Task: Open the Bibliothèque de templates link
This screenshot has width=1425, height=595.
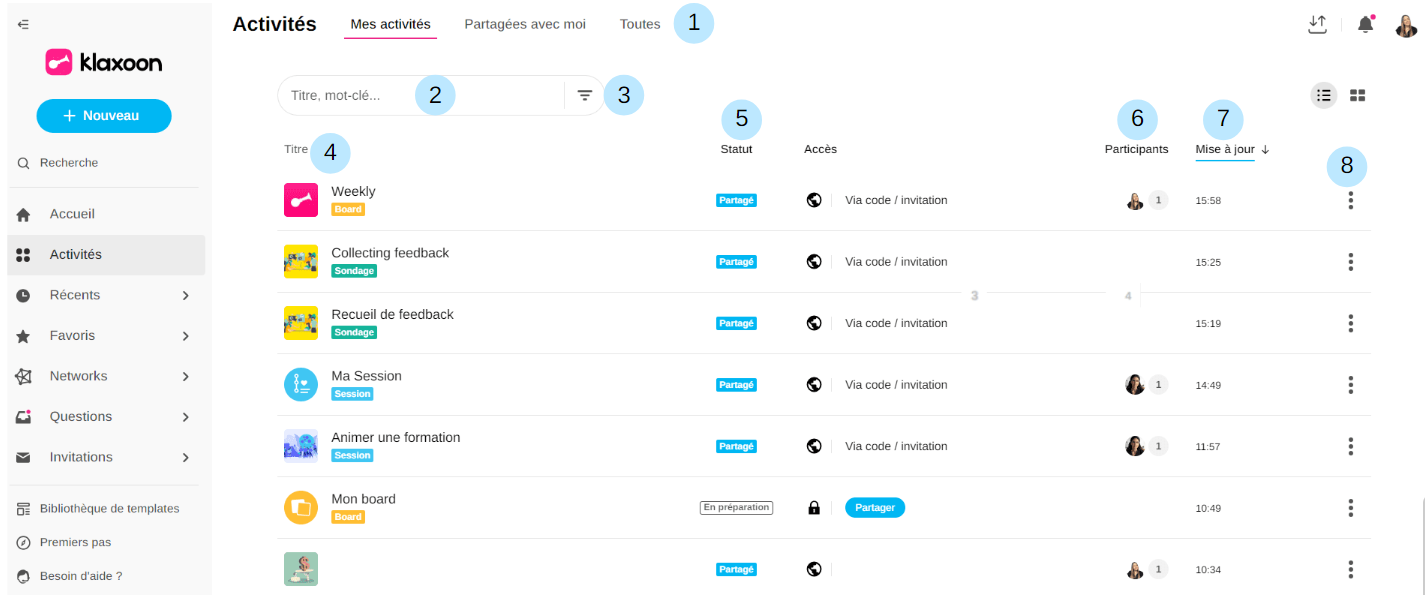Action: (x=109, y=508)
